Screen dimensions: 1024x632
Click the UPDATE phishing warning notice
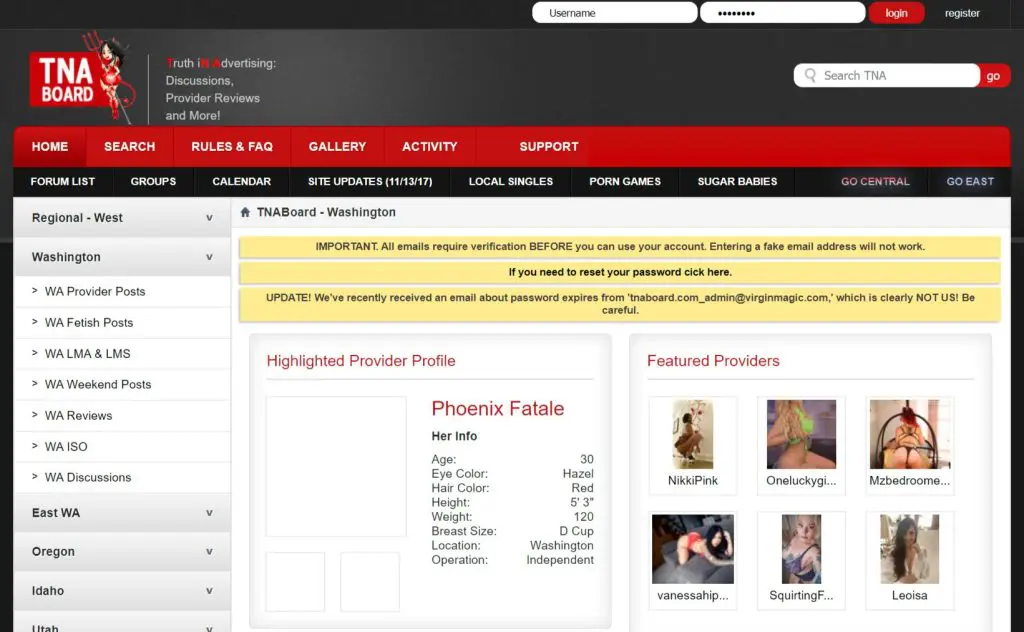point(620,304)
